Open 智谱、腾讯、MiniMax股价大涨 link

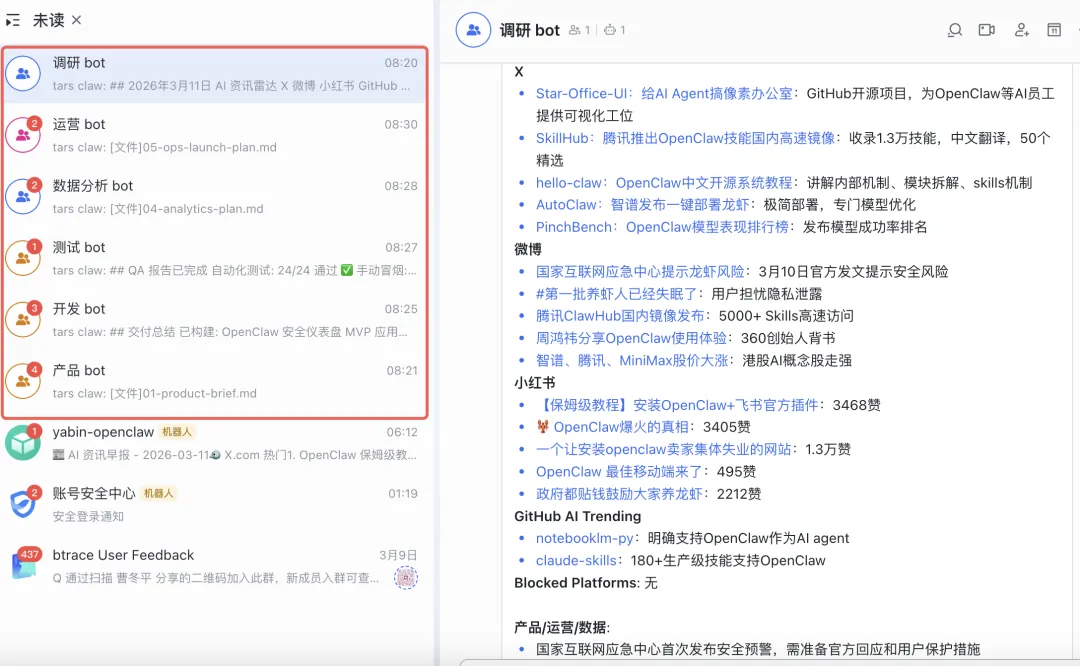[x=632, y=360]
